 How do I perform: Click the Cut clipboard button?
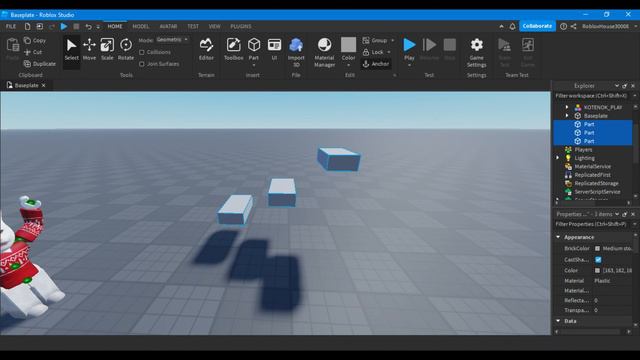pos(33,52)
